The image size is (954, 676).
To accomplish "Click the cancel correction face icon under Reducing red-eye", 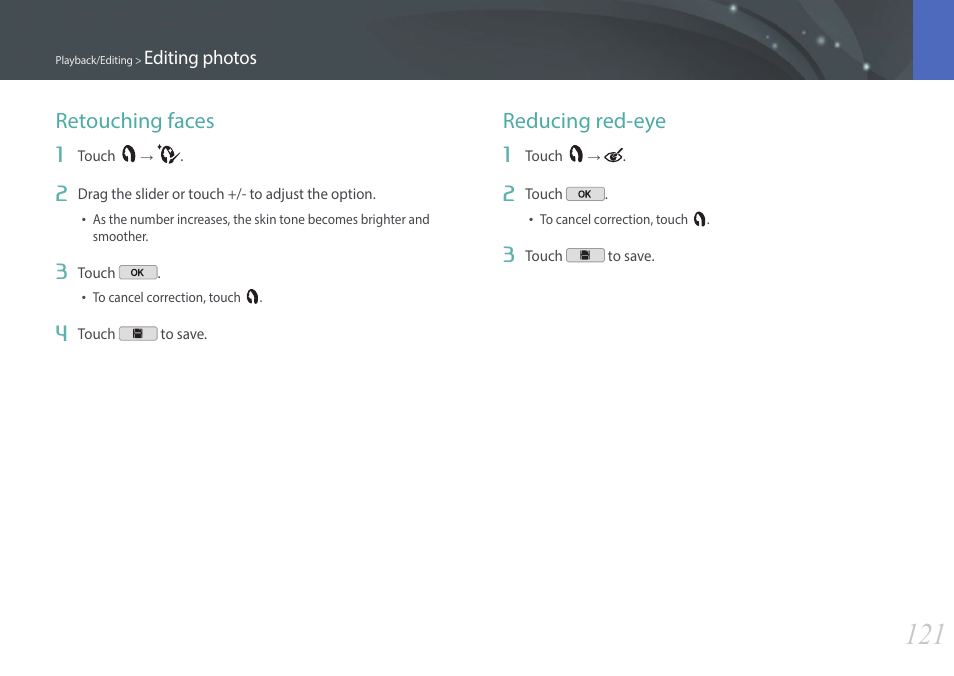I will (x=700, y=219).
